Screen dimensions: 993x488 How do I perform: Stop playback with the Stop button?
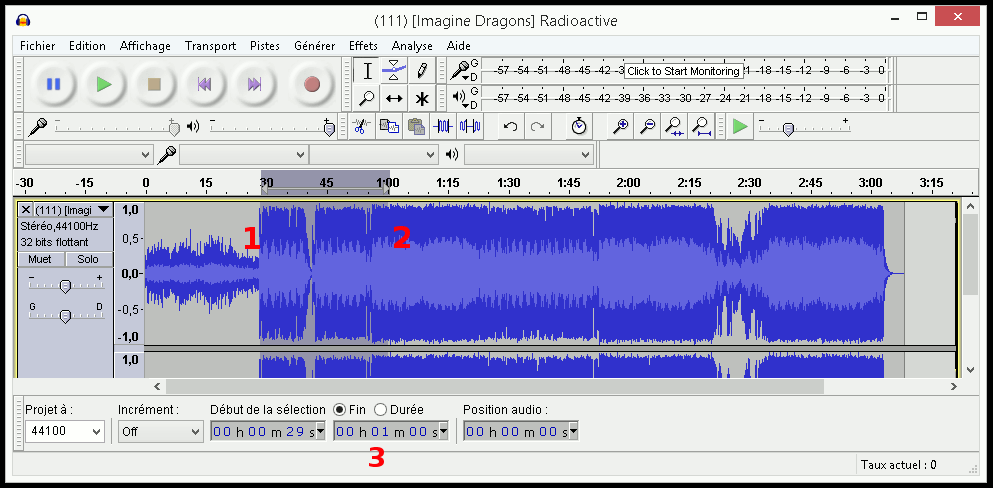click(154, 84)
